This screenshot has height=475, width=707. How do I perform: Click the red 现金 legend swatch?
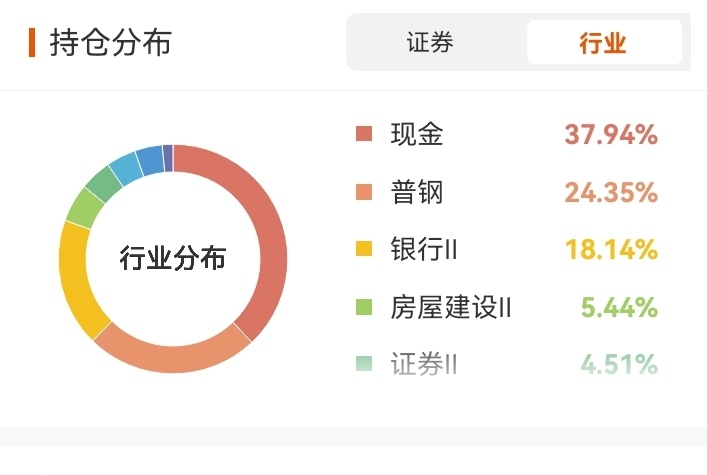coord(364,134)
